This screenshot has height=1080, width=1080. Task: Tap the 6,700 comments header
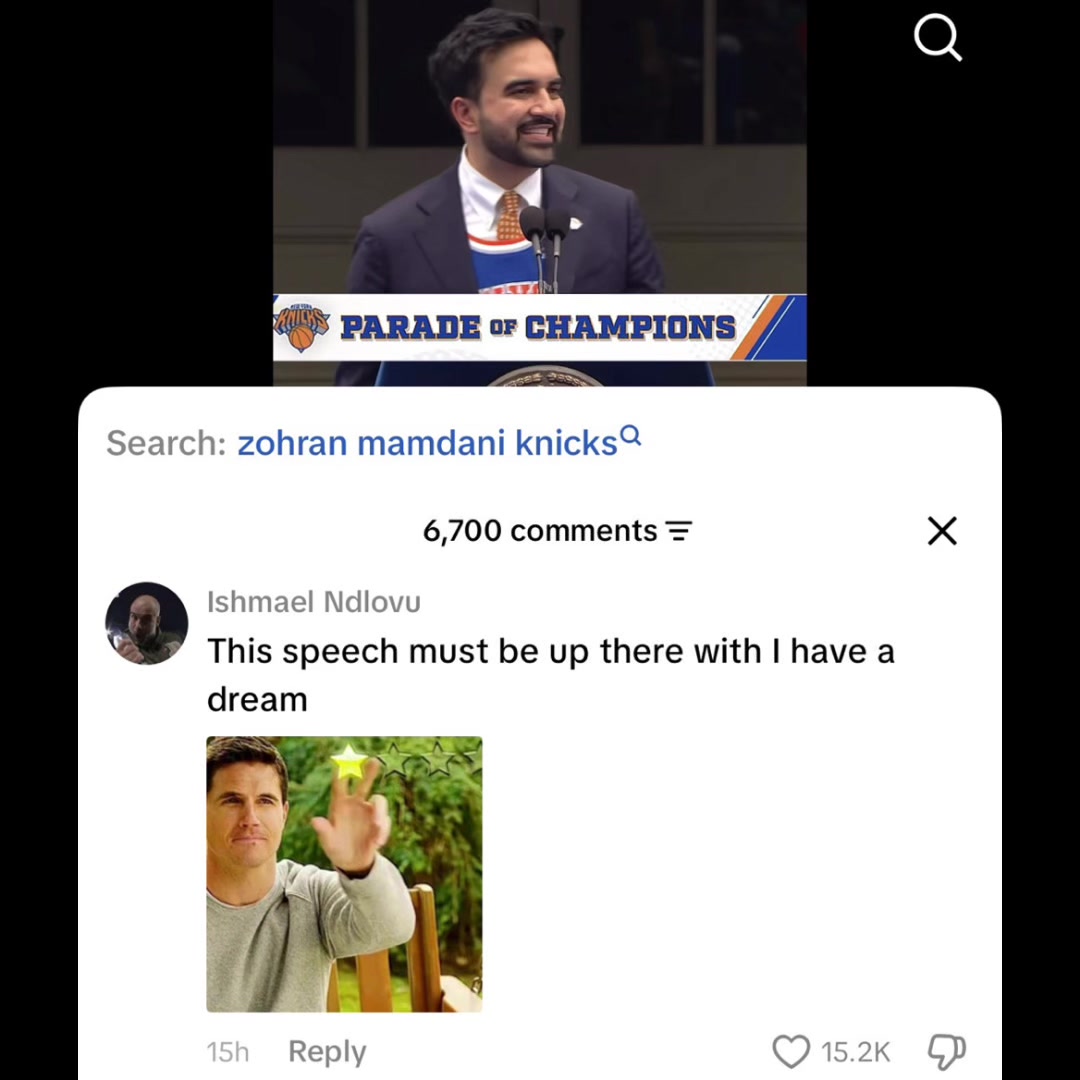(540, 531)
